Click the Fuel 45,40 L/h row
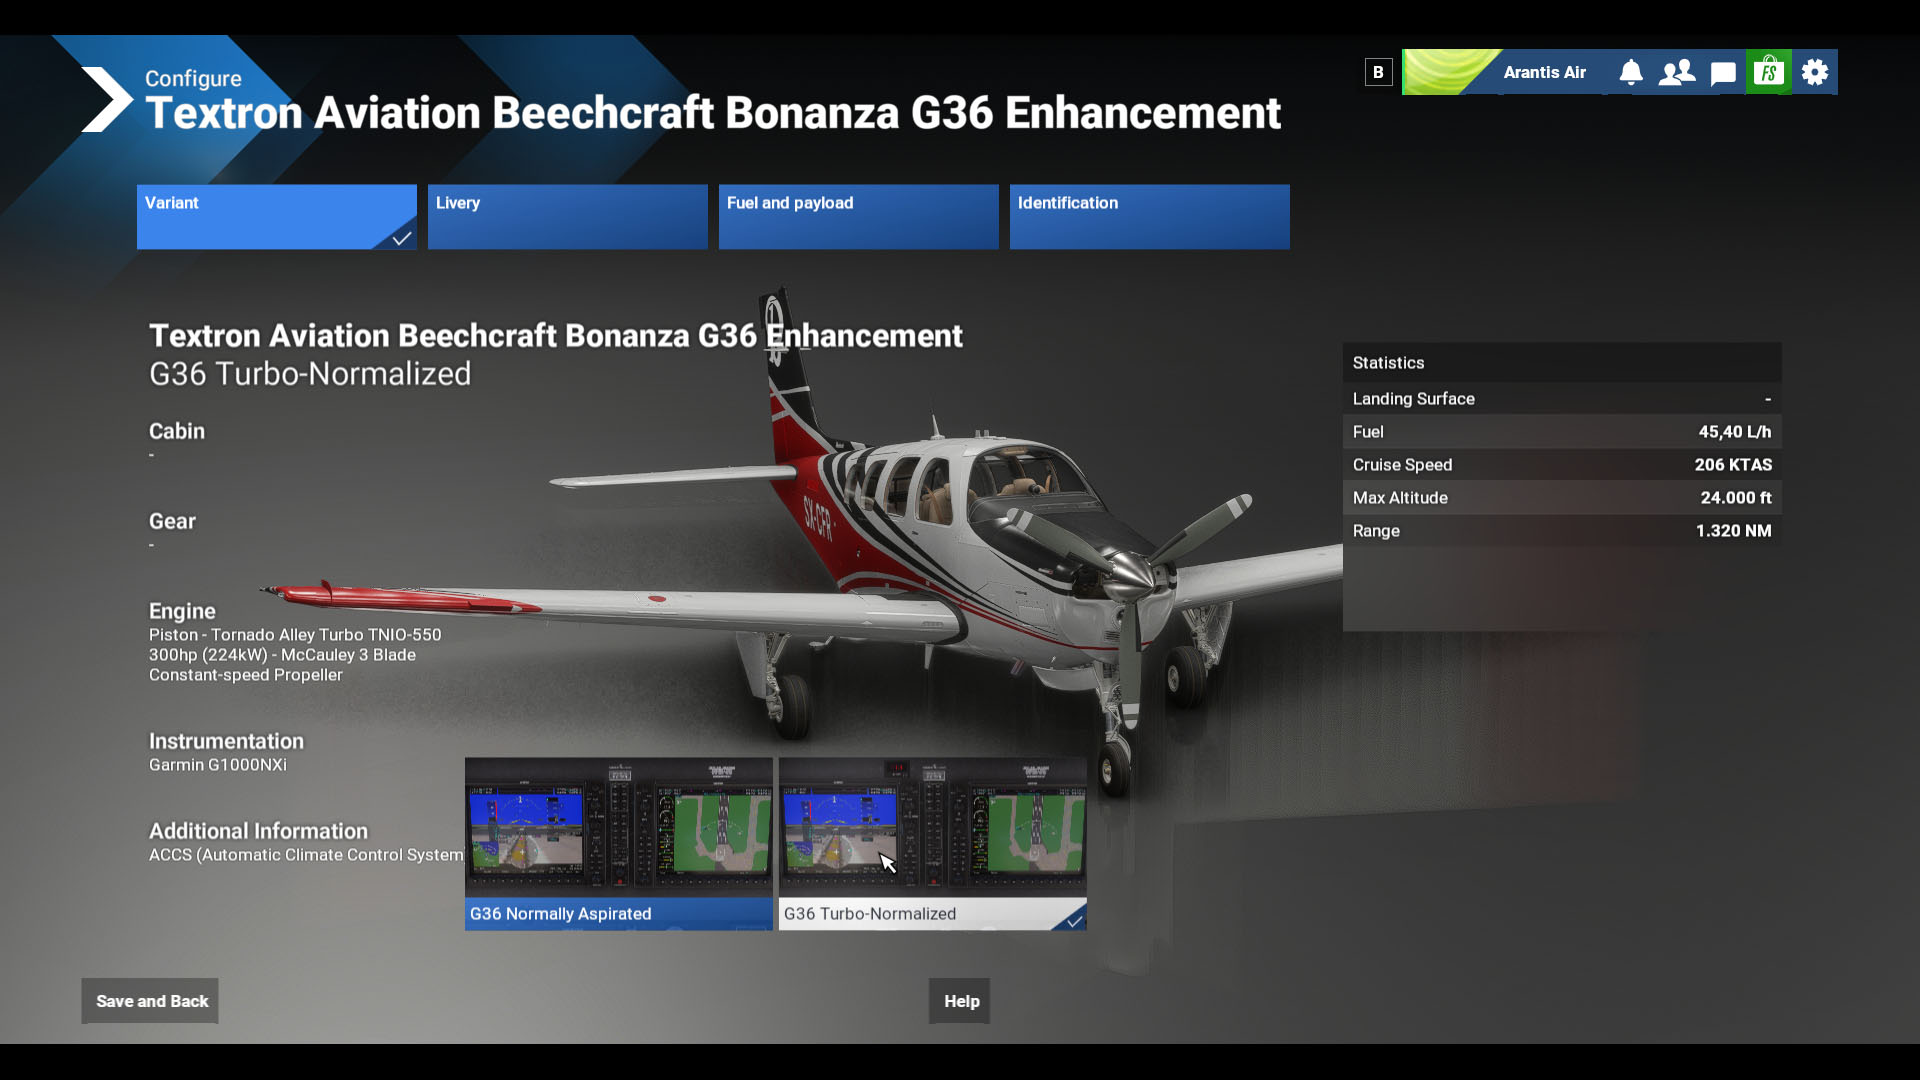The image size is (1920, 1080). pyautogui.click(x=1562, y=432)
